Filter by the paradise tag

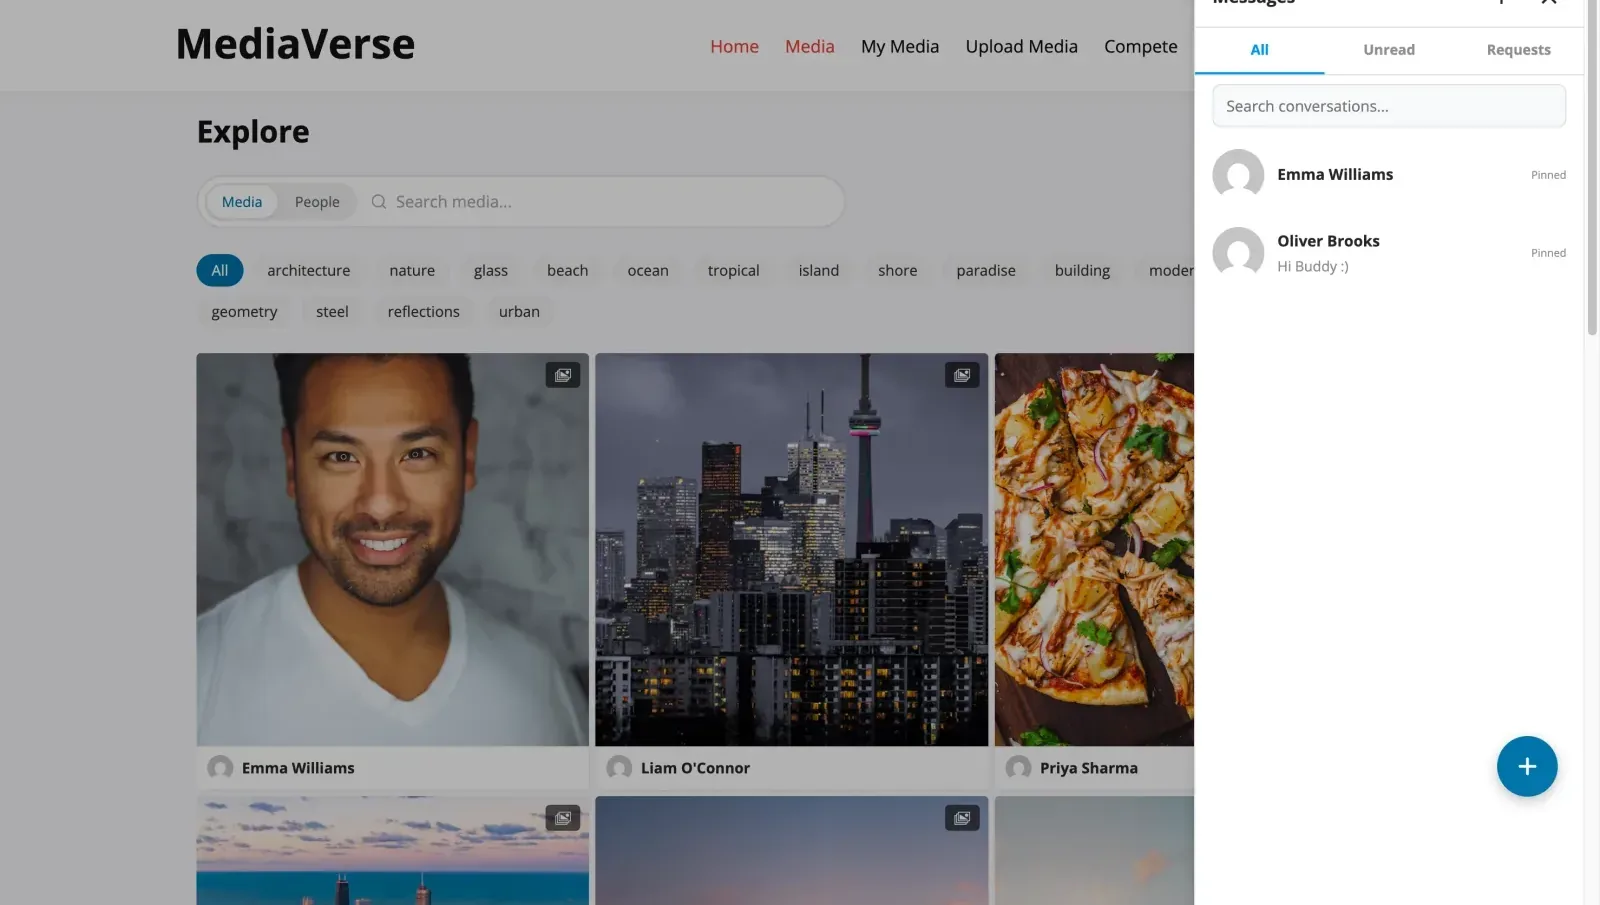[986, 270]
